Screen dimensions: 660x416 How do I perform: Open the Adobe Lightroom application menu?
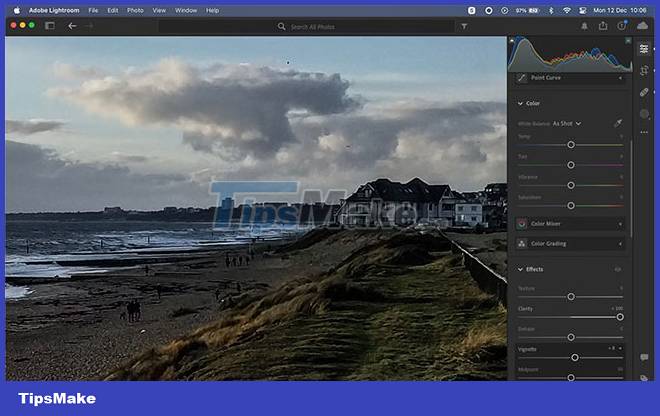click(x=54, y=11)
